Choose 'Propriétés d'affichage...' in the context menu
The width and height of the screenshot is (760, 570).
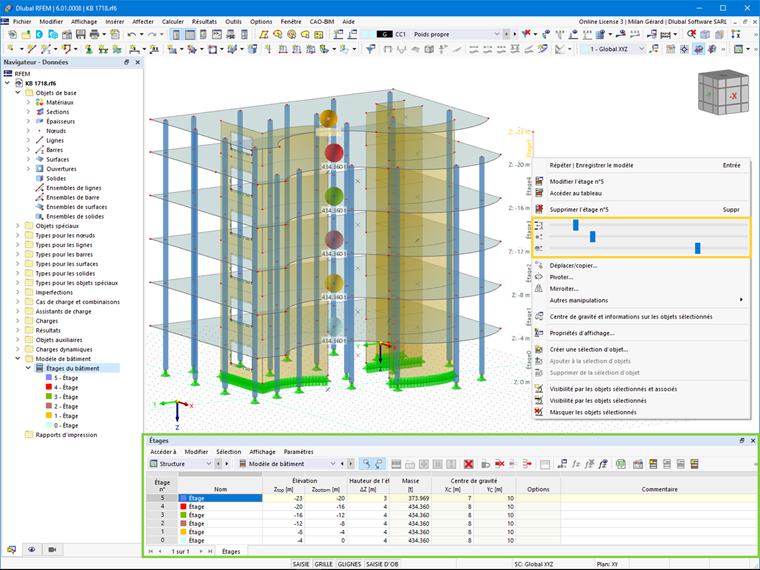tap(582, 333)
